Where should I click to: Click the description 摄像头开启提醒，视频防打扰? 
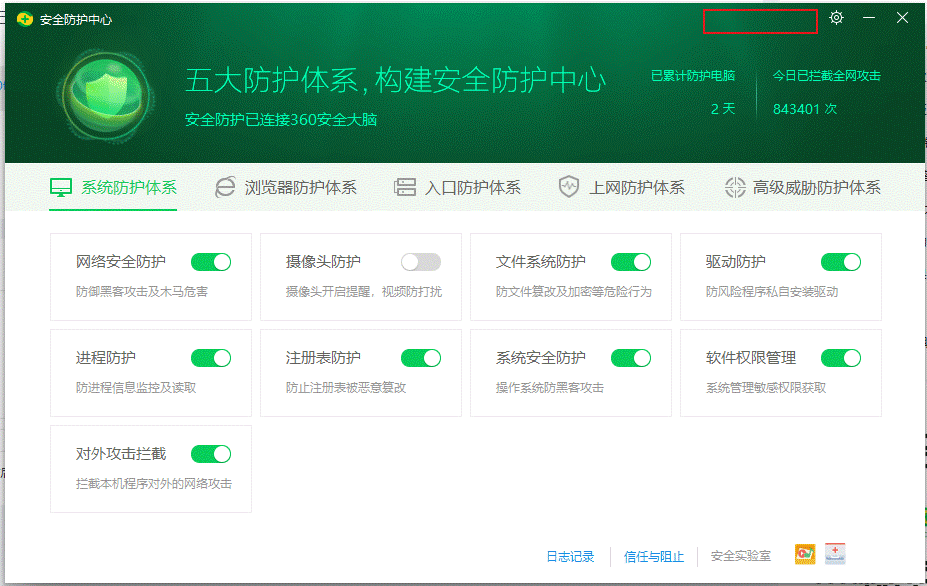[364, 292]
